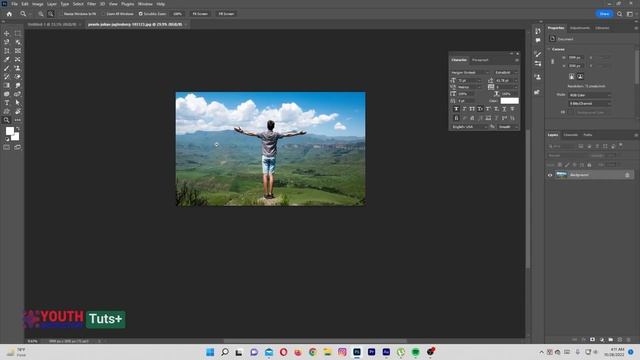Click the Share button
The image size is (640, 360).
tap(604, 14)
